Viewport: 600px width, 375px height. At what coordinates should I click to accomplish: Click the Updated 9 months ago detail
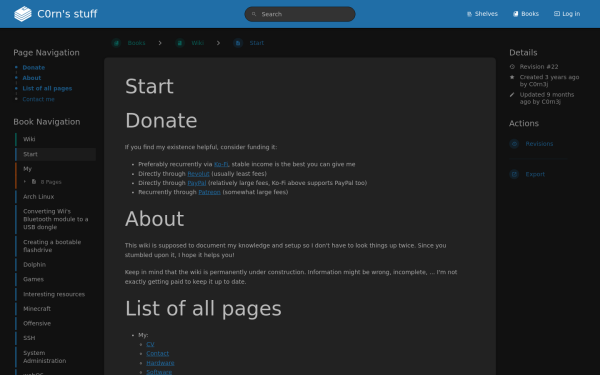point(547,98)
